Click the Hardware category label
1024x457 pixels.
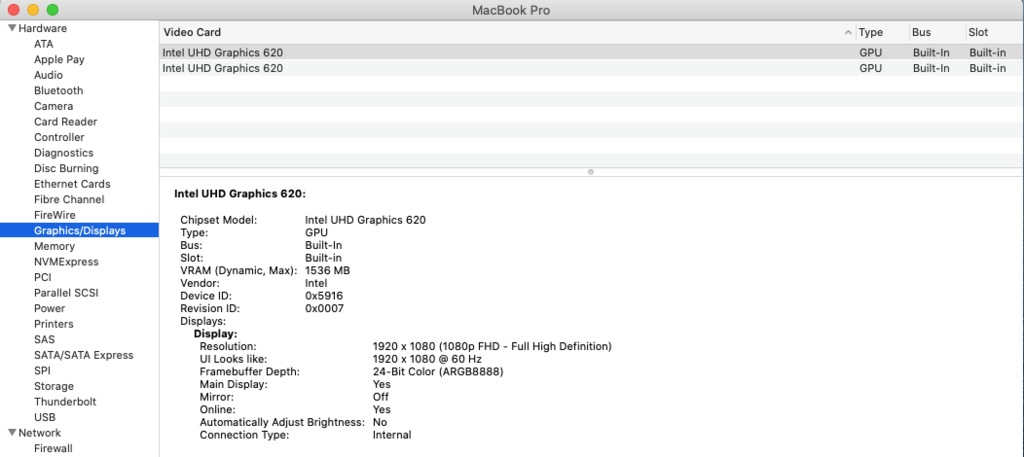[x=42, y=28]
